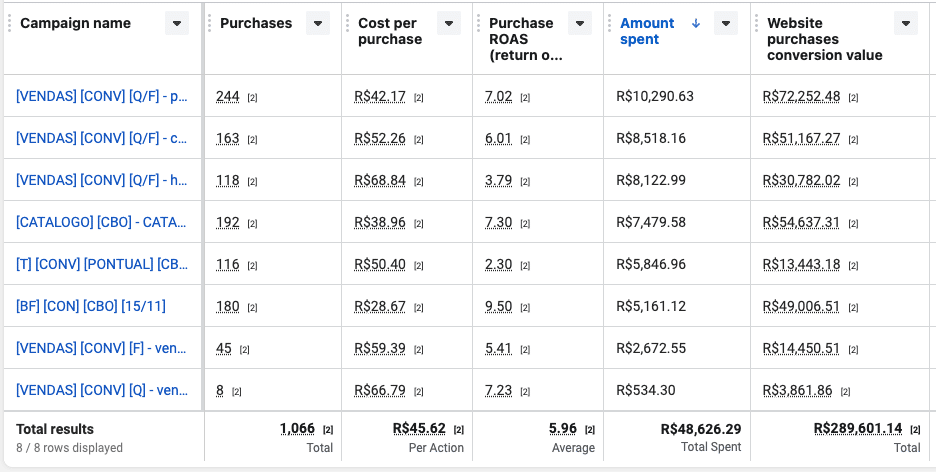
Task: Click the Amount spent descending sort arrow
Action: coord(695,23)
